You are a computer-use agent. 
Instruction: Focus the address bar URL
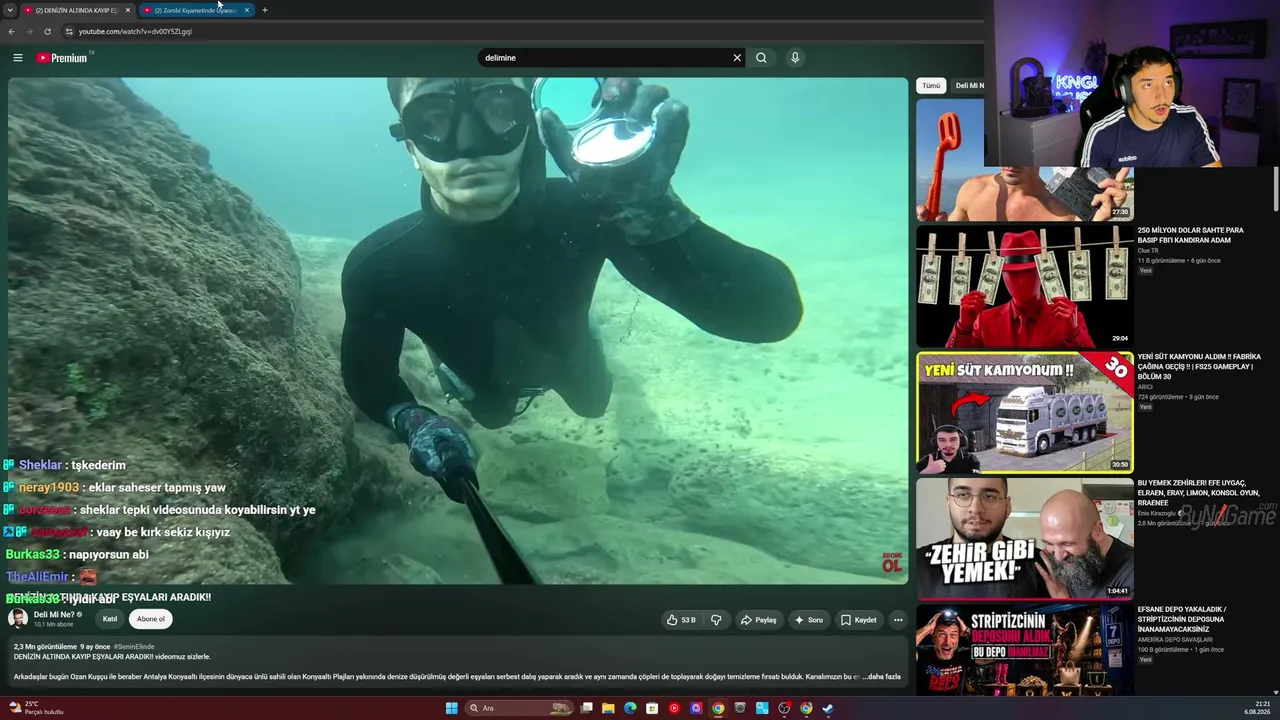[x=135, y=31]
